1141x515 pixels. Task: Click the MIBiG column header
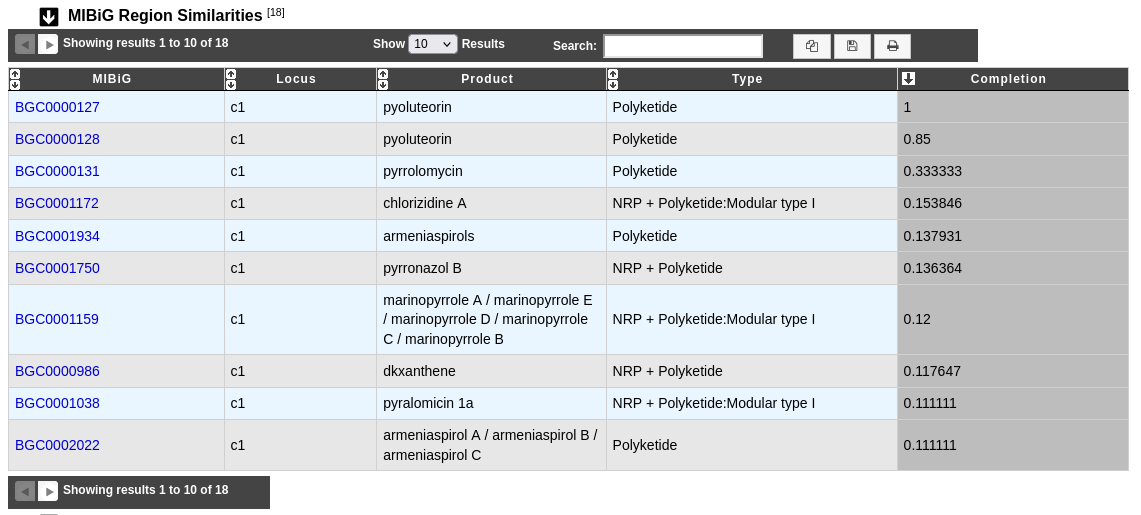[116, 79]
